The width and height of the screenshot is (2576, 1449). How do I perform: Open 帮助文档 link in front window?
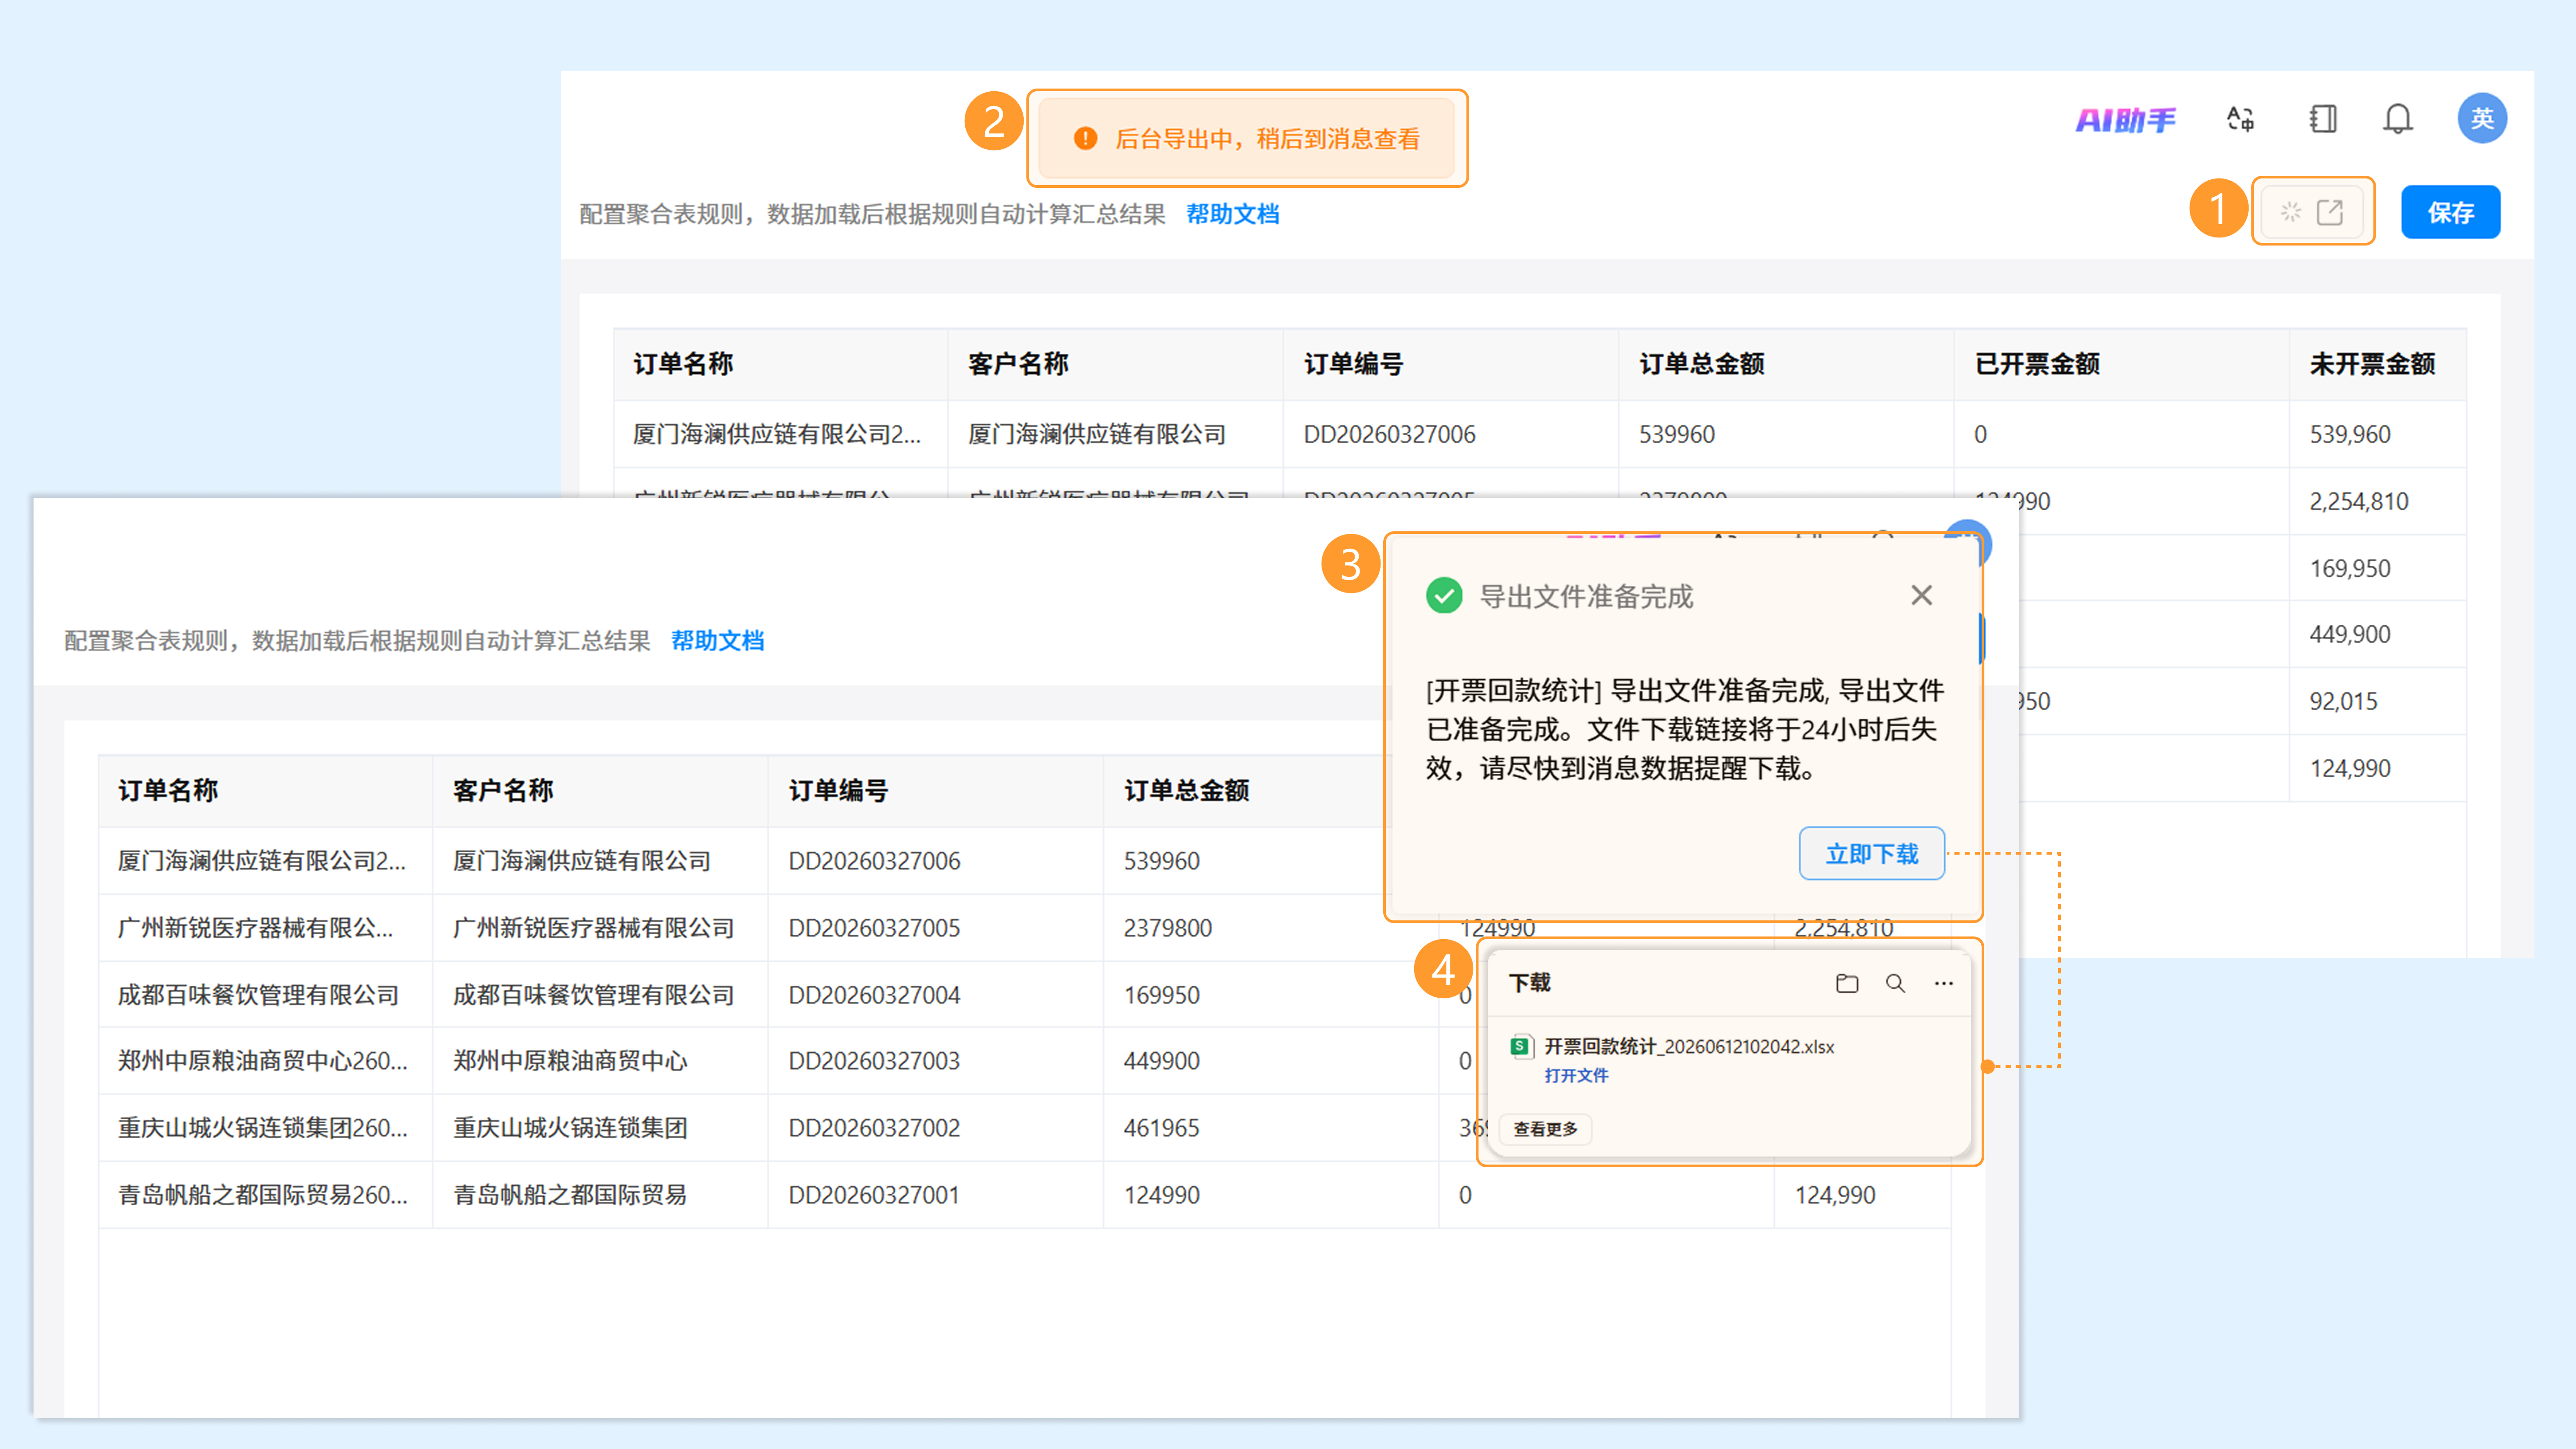click(x=717, y=641)
